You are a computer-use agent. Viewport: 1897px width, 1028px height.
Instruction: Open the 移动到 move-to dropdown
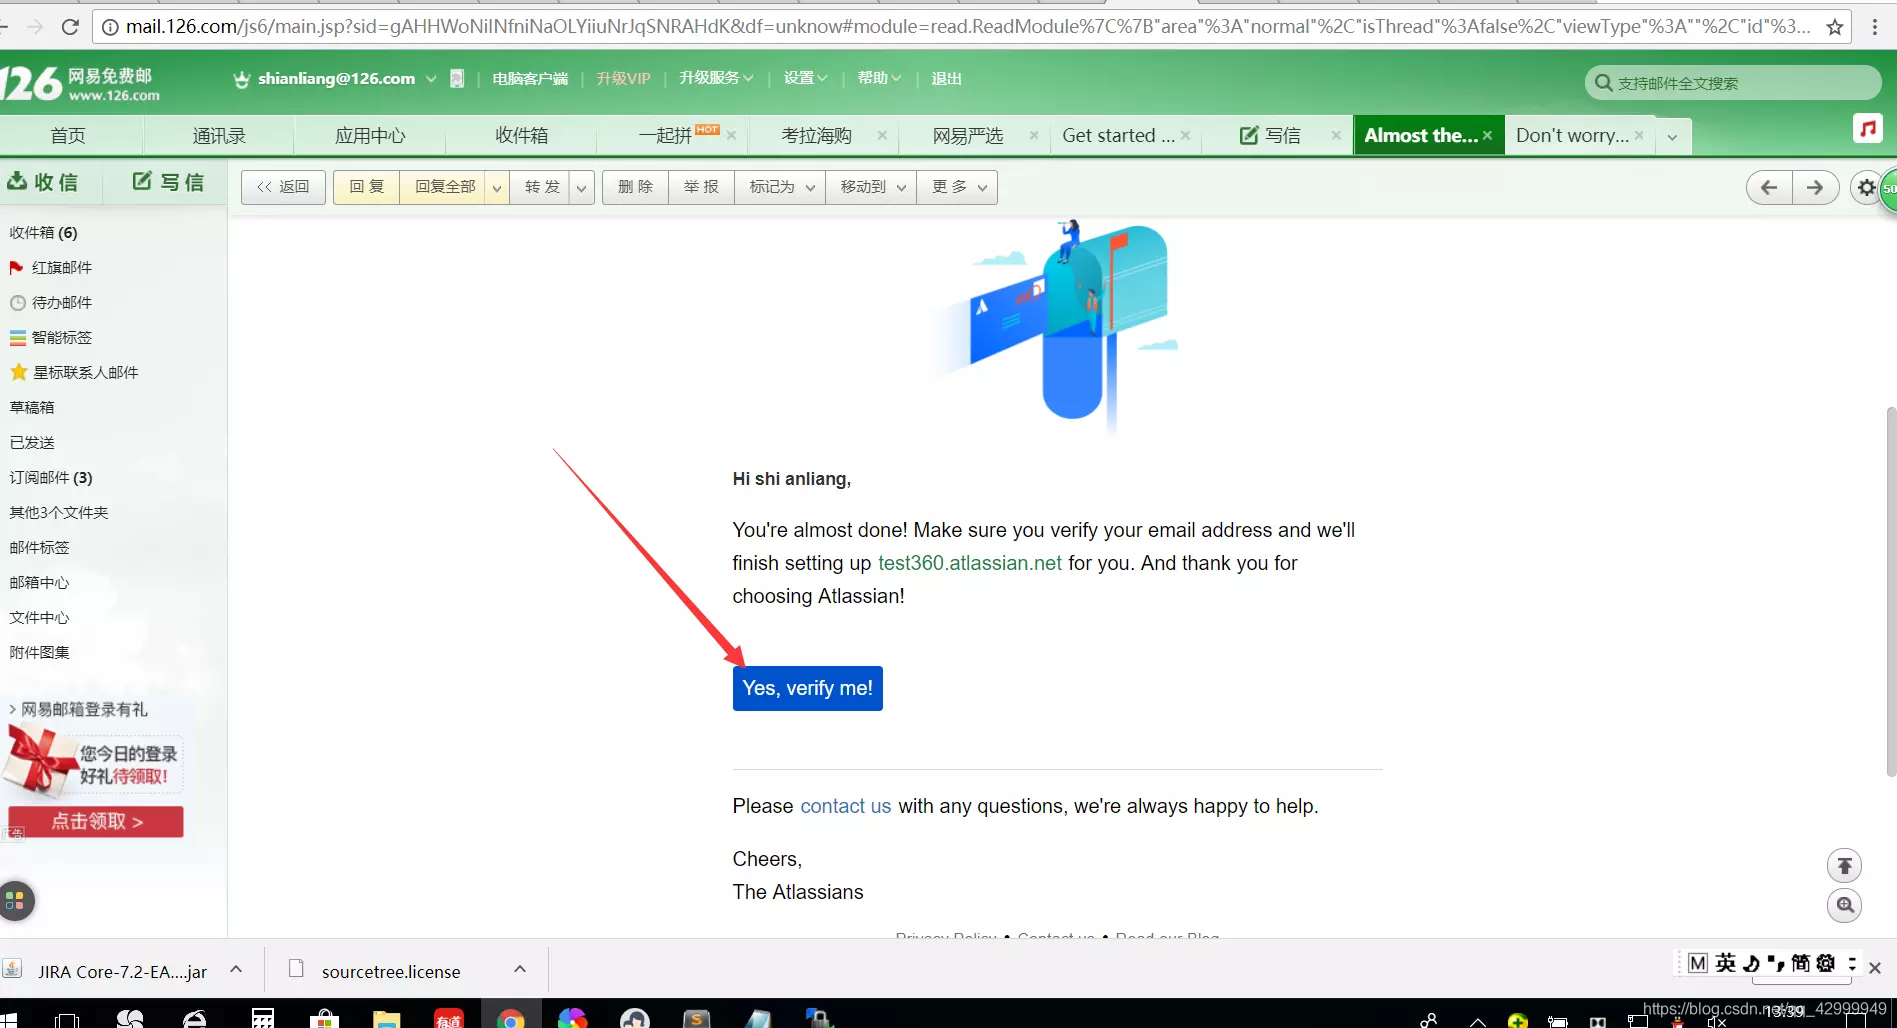(x=872, y=187)
